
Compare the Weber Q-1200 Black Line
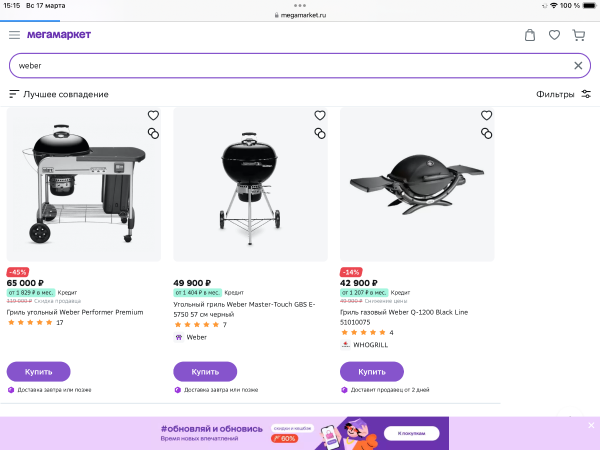click(x=486, y=133)
